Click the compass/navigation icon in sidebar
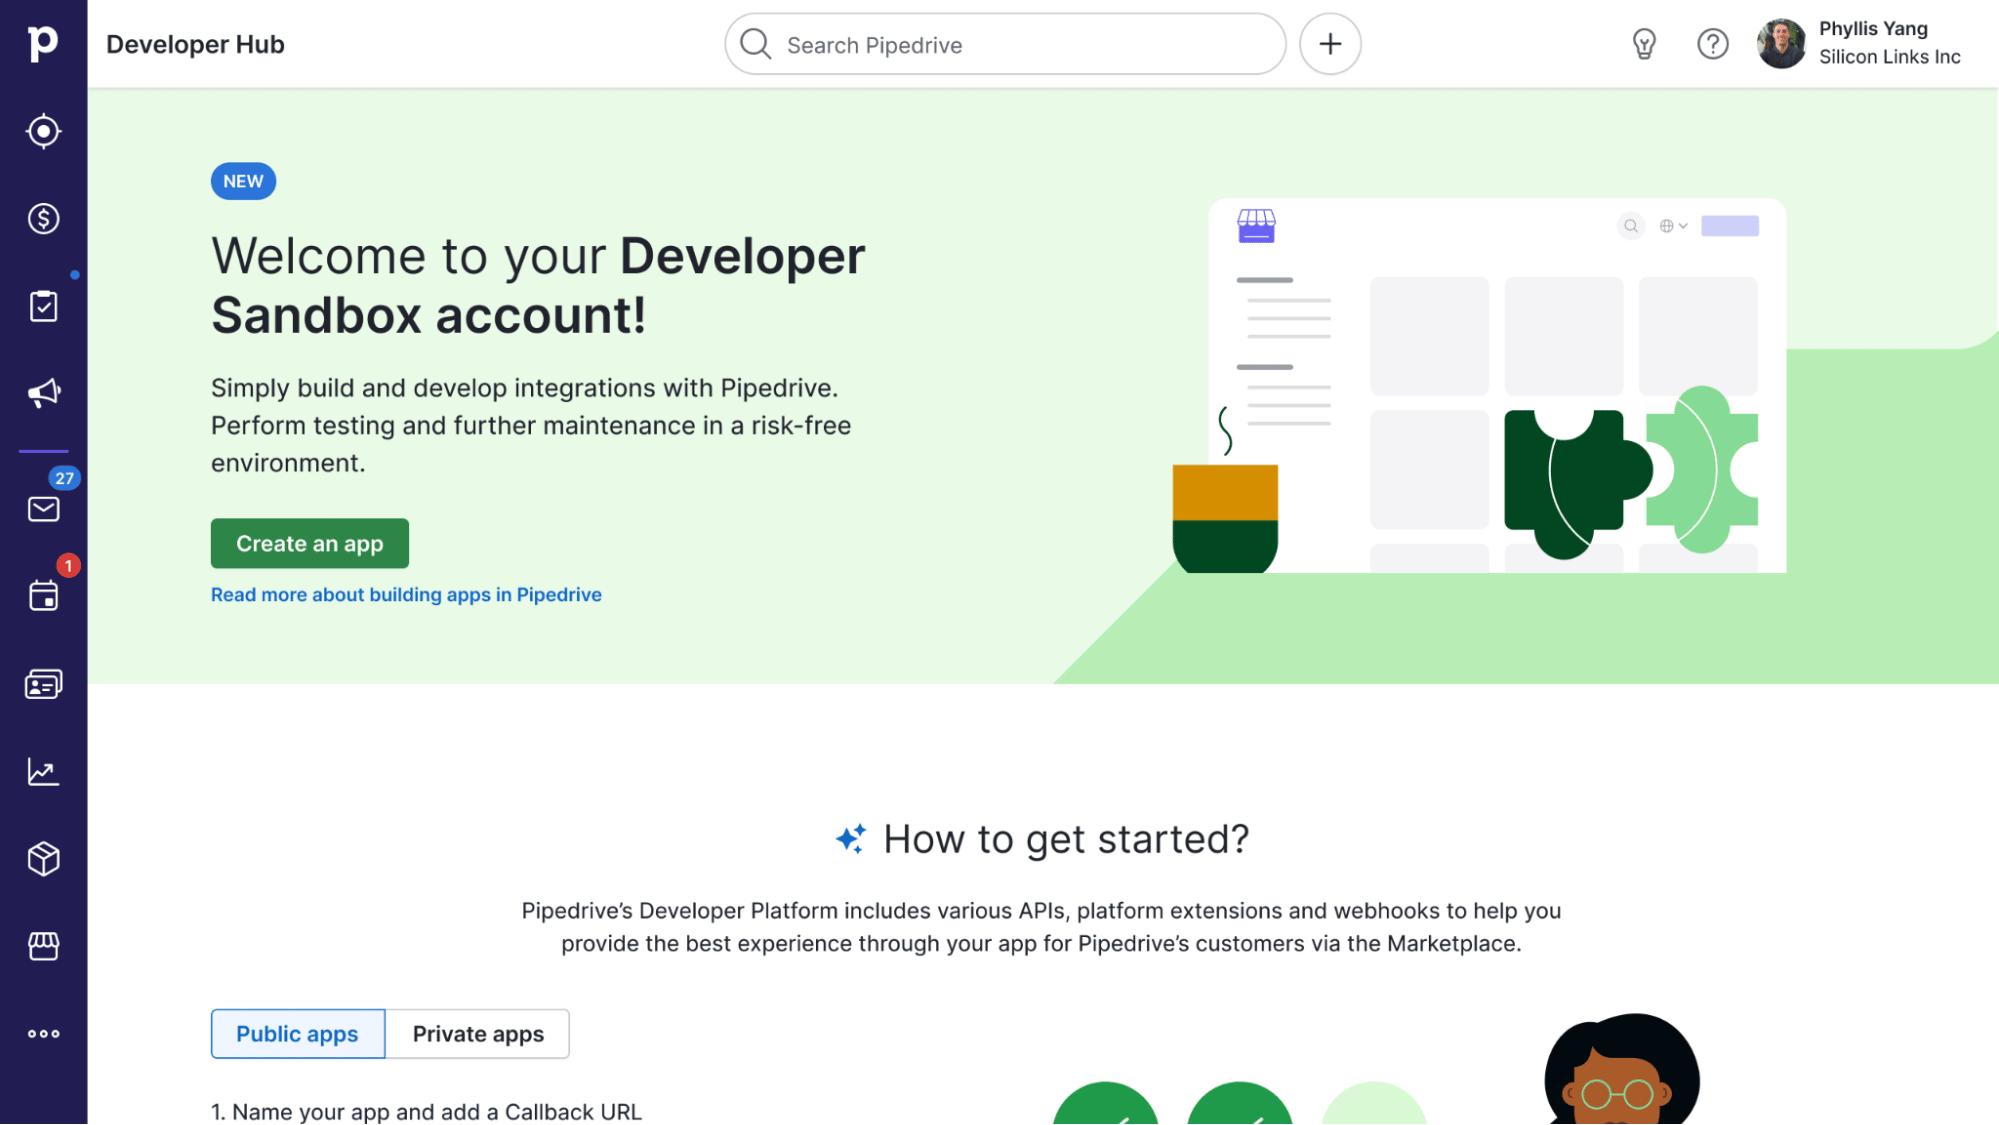Image resolution: width=1999 pixels, height=1125 pixels. point(44,132)
